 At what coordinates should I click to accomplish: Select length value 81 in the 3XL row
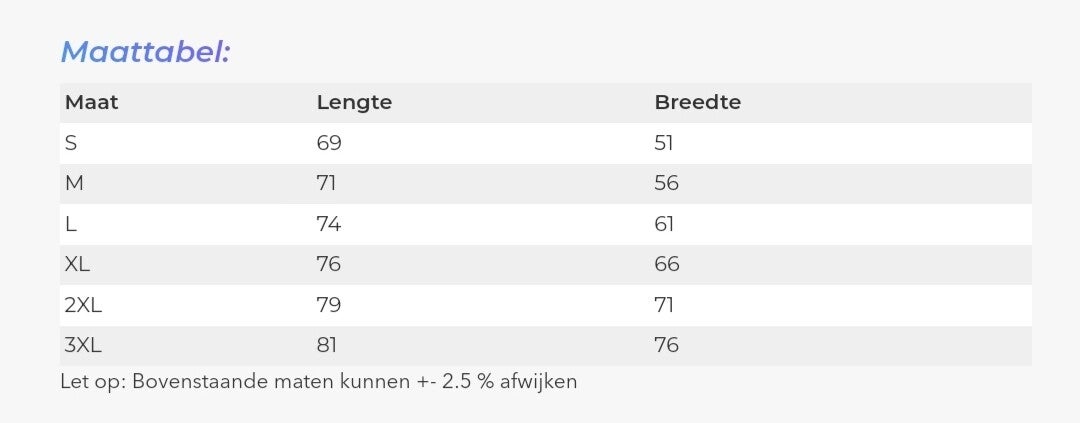(x=327, y=346)
